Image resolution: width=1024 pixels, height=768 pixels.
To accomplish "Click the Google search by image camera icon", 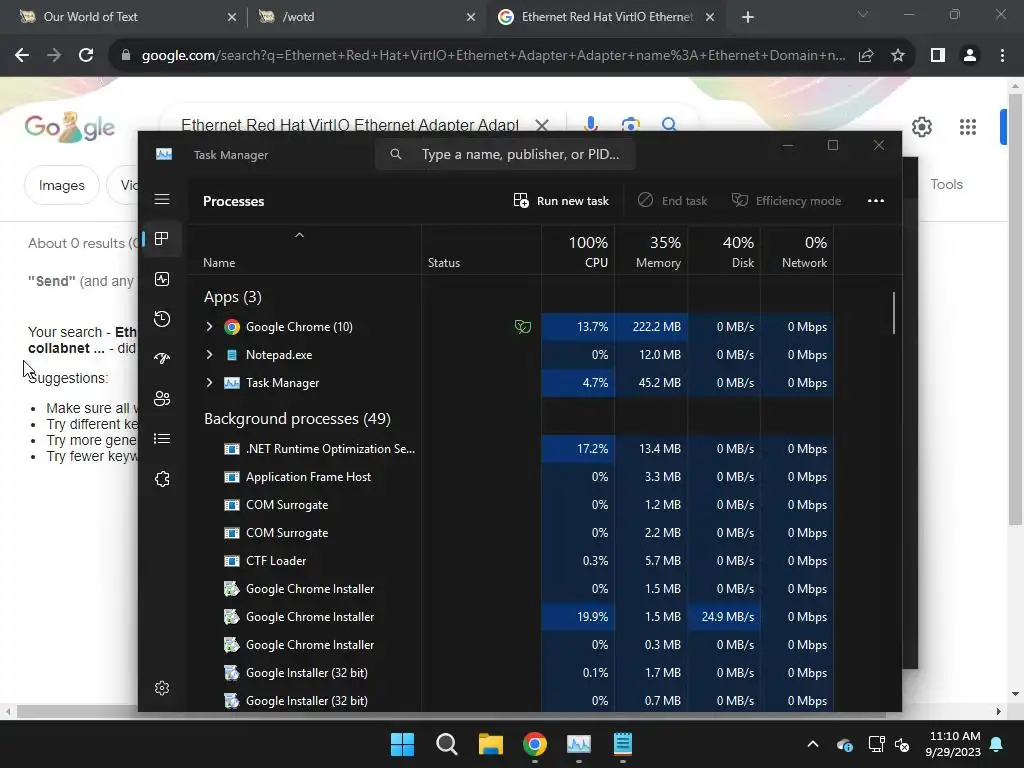I will coord(630,124).
